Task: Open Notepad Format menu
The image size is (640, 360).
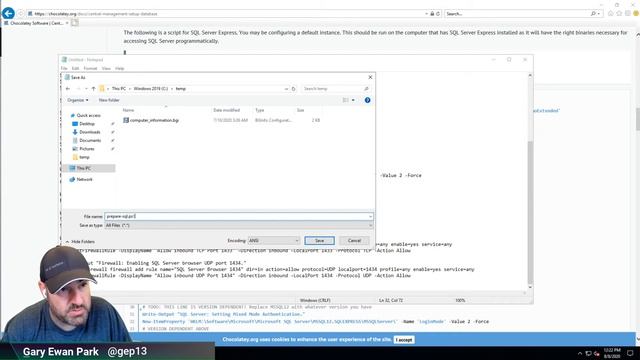Action: pos(90,69)
